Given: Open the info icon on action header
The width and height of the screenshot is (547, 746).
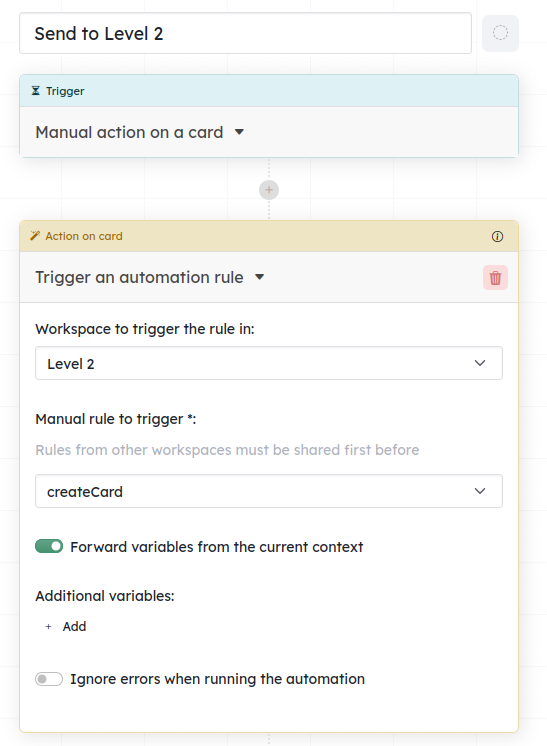Looking at the screenshot, I should pyautogui.click(x=497, y=236).
